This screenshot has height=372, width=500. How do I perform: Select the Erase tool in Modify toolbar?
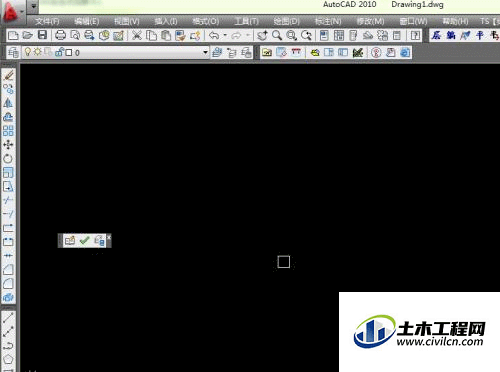click(9, 75)
